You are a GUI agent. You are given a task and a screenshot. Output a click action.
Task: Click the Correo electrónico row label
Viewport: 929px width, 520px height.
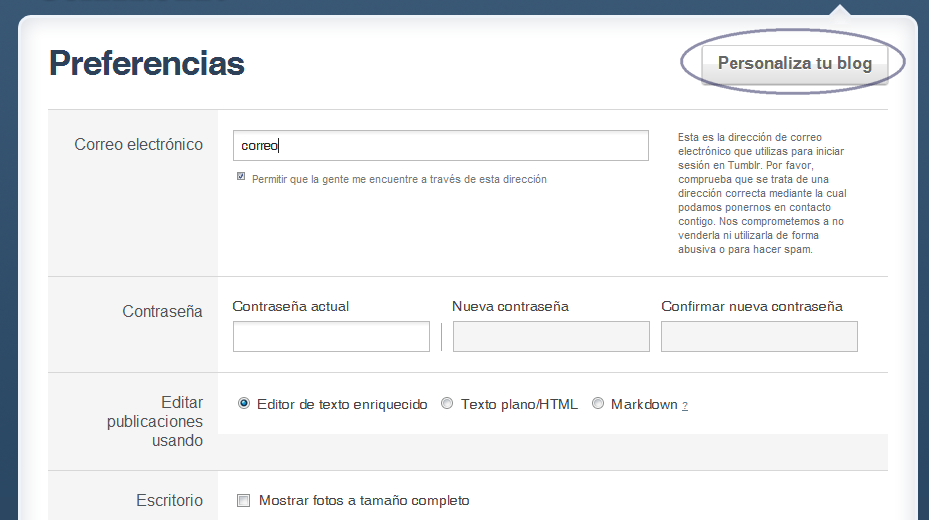[x=138, y=145]
